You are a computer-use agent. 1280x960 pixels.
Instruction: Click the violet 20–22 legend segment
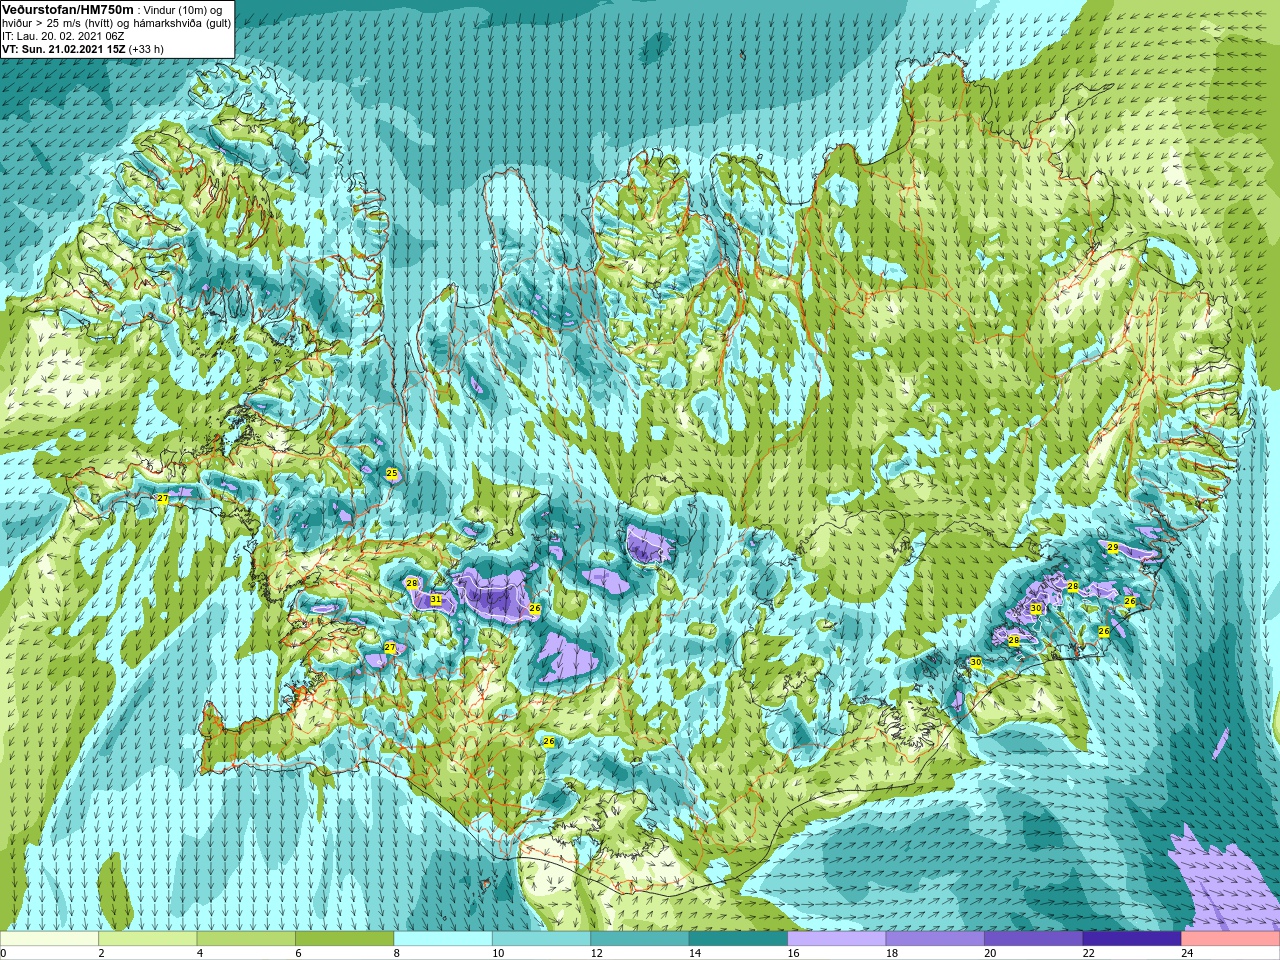[1033, 939]
